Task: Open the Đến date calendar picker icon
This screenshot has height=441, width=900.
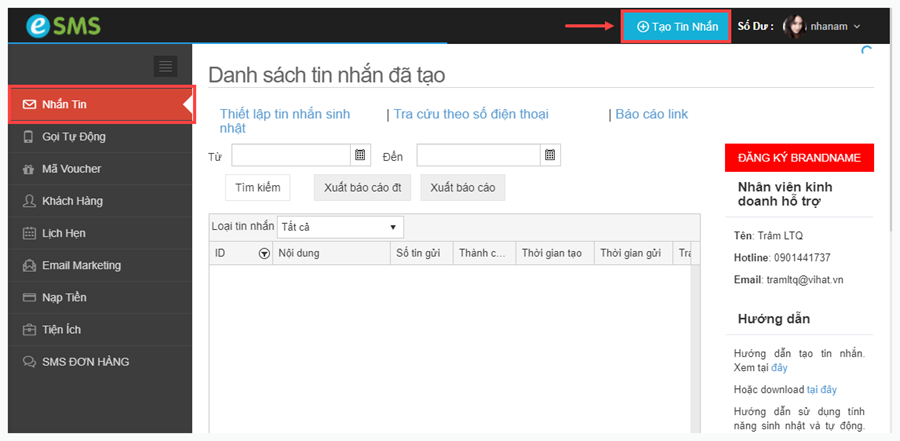Action: (x=550, y=155)
